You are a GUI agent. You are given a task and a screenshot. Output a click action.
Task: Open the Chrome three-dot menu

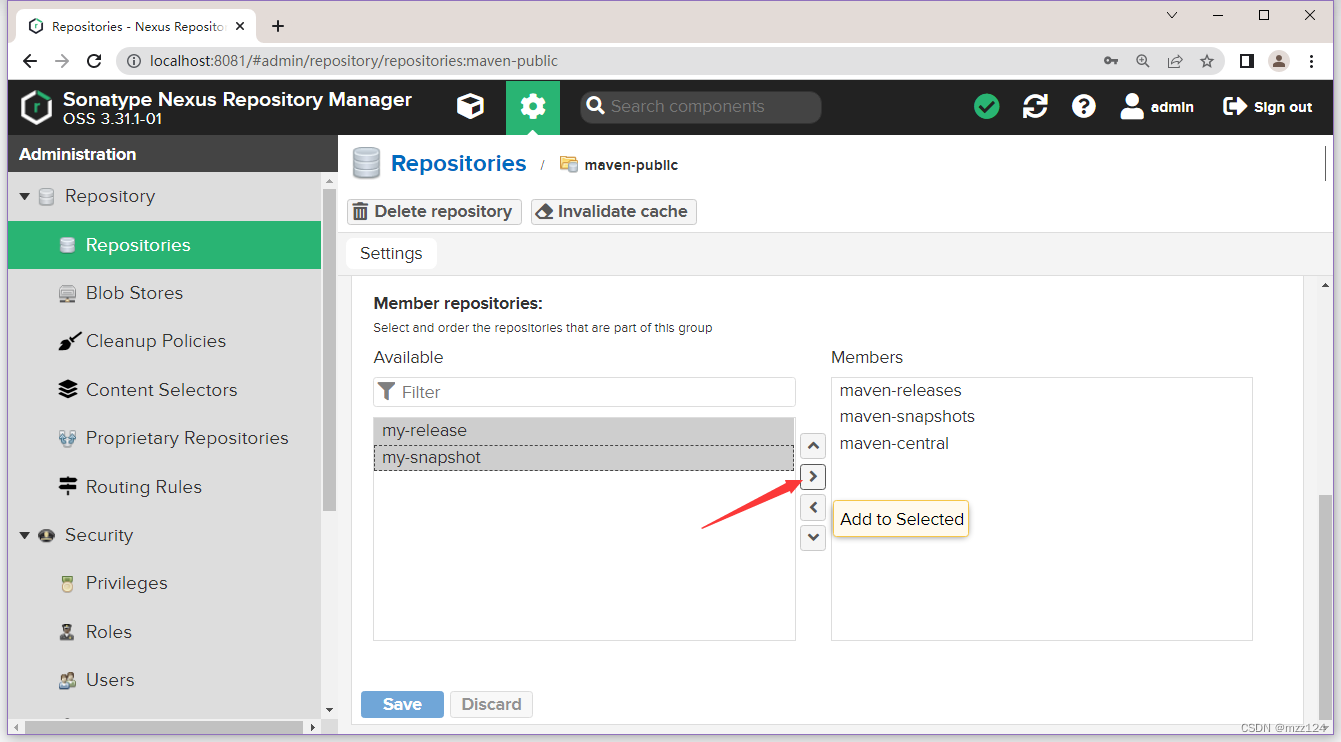[x=1312, y=61]
